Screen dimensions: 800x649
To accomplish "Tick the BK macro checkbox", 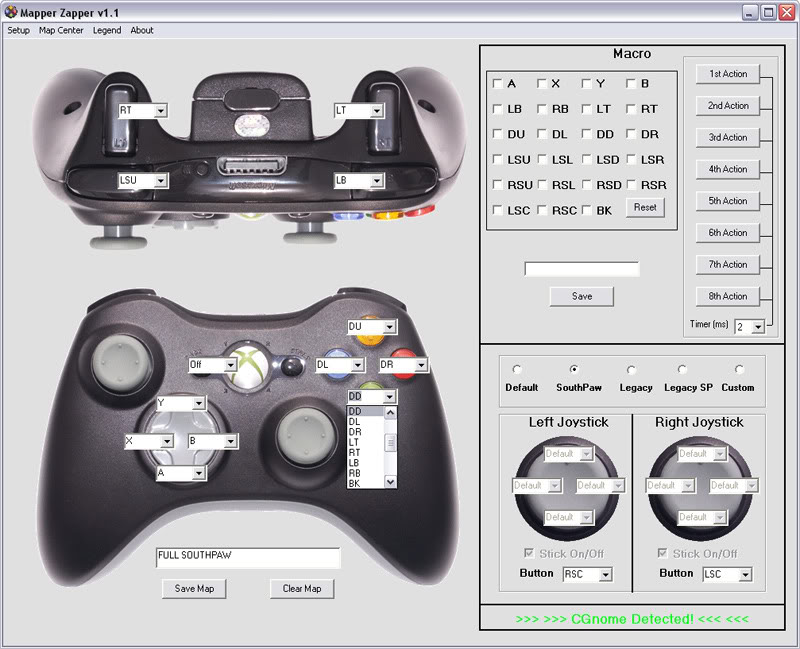I will [x=587, y=210].
